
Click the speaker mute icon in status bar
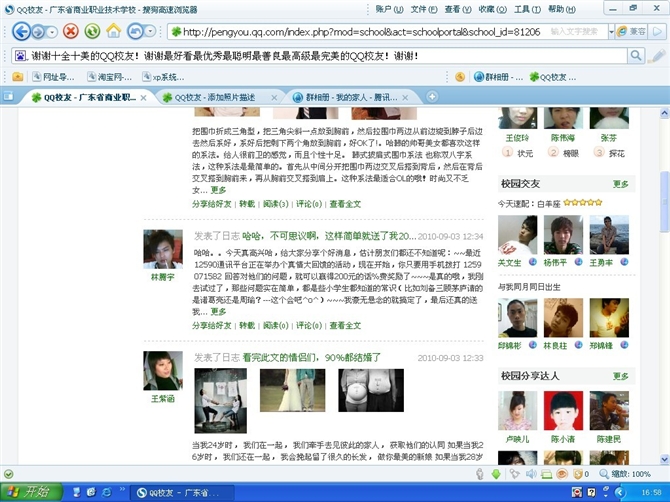[x=531, y=474]
